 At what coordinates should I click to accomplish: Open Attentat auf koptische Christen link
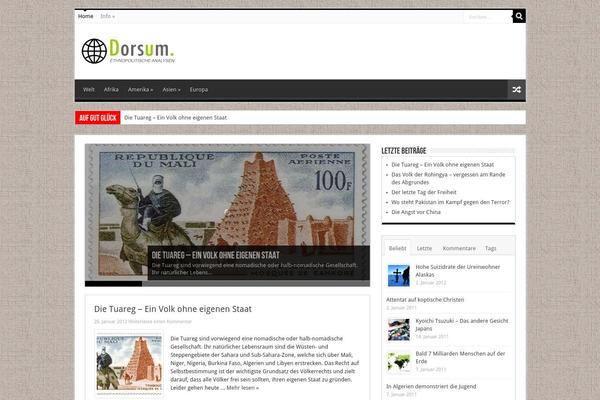tap(425, 300)
